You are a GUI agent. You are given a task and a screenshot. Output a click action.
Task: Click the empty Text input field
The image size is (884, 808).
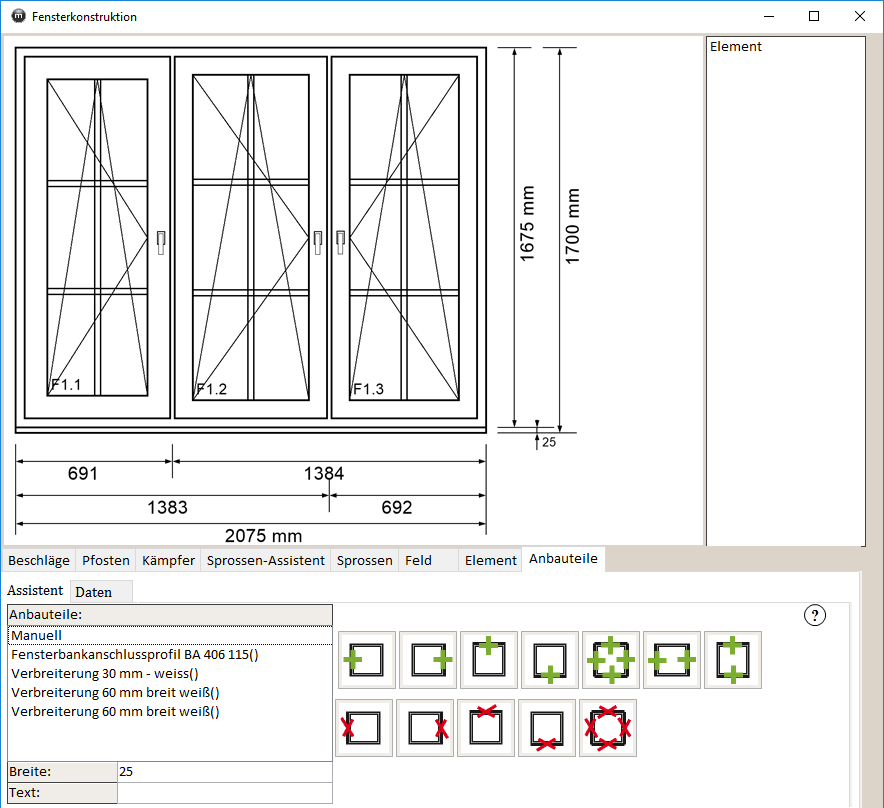(224, 793)
